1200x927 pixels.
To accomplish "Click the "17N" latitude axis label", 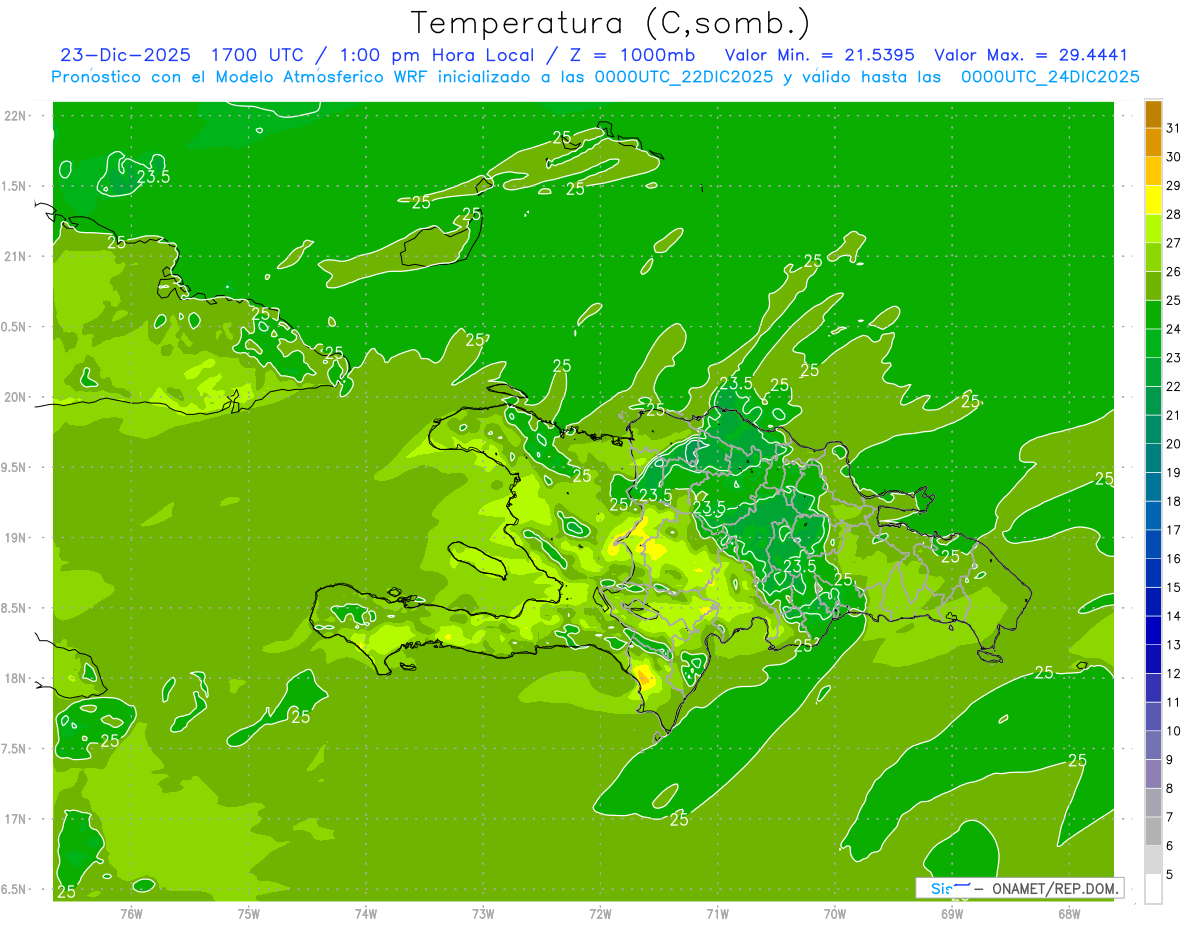I will (x=15, y=819).
